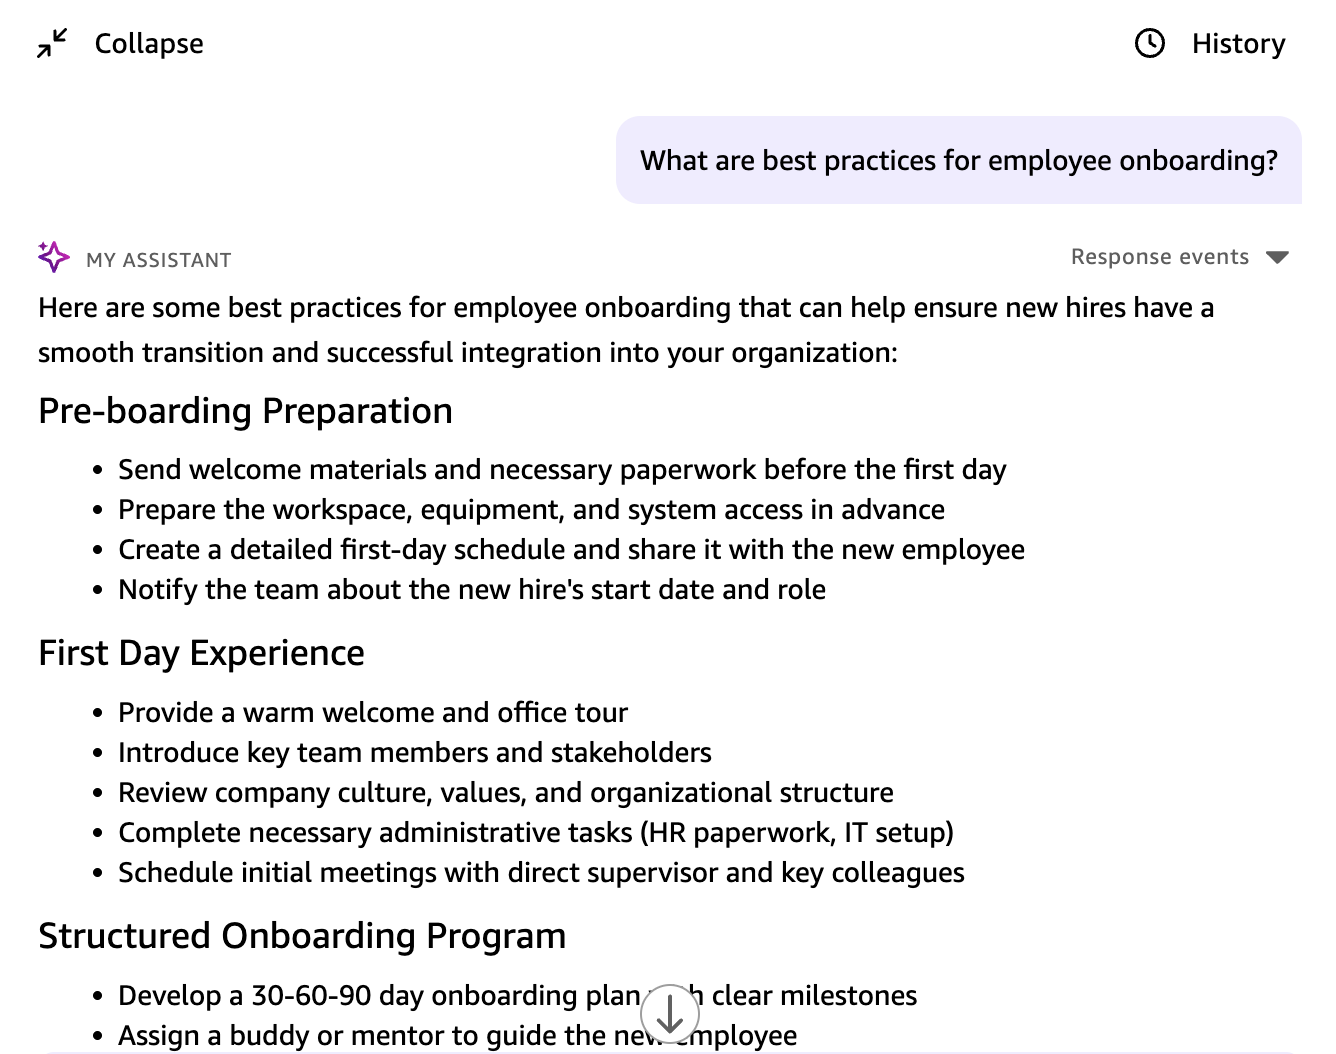This screenshot has width=1336, height=1054.
Task: Click the prepare the workspace bullet
Action: click(531, 510)
